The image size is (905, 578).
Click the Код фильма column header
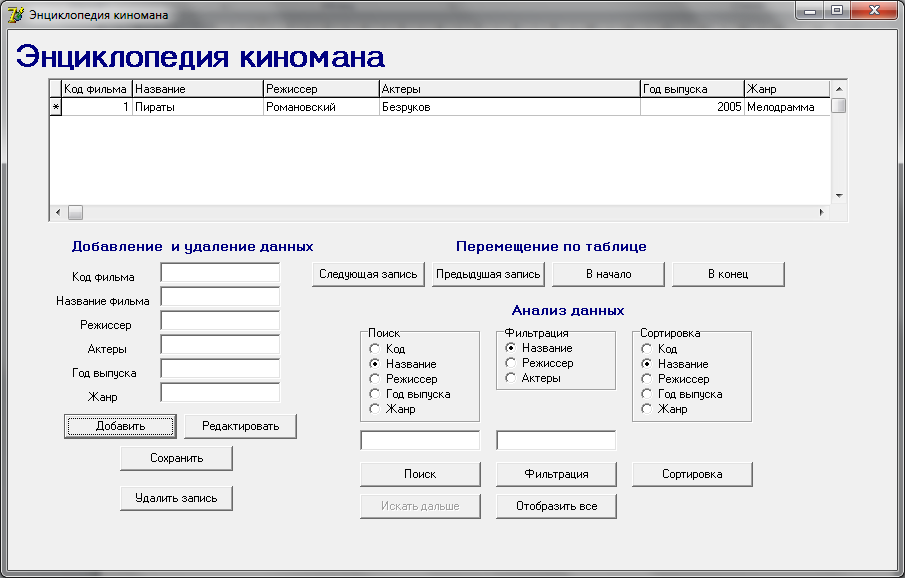97,89
